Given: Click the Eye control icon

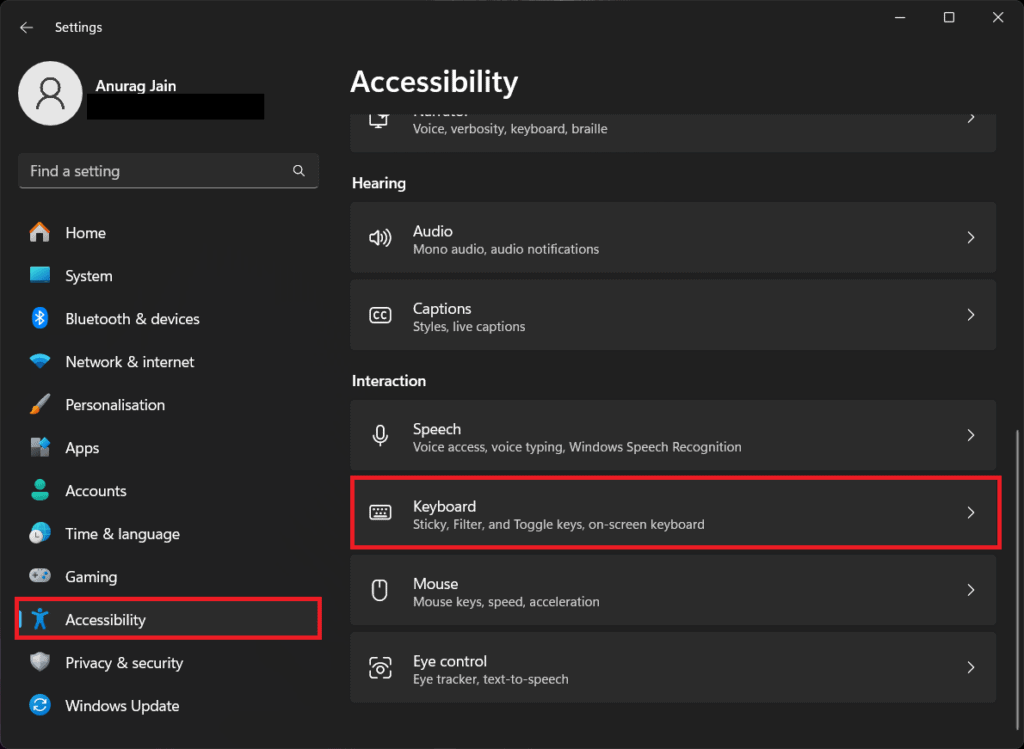Looking at the screenshot, I should [380, 667].
